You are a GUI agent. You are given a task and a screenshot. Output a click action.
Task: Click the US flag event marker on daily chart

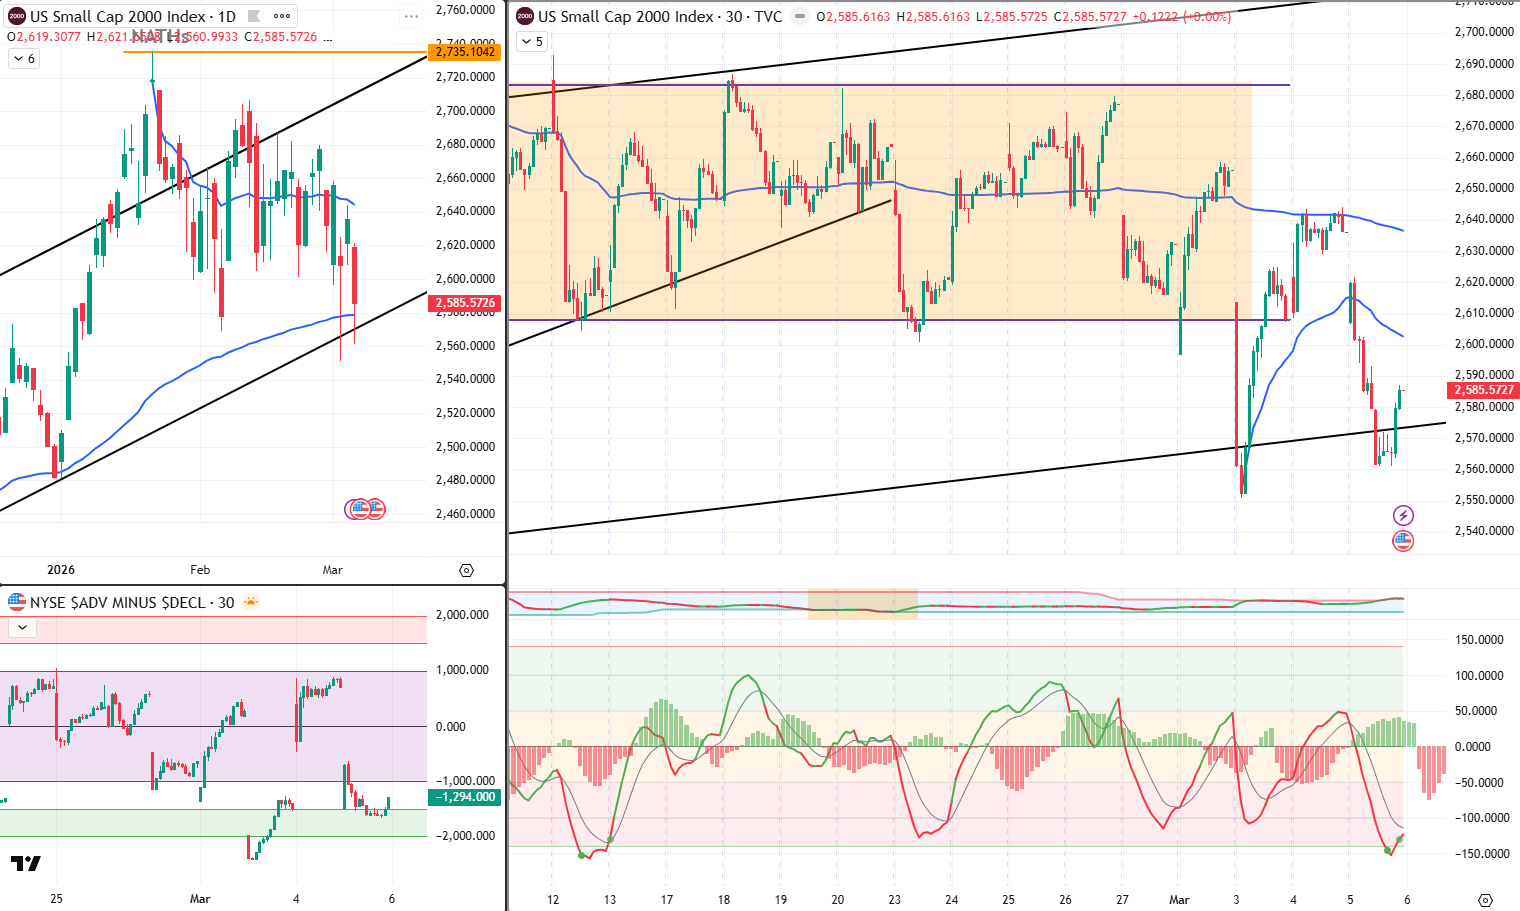pos(374,509)
